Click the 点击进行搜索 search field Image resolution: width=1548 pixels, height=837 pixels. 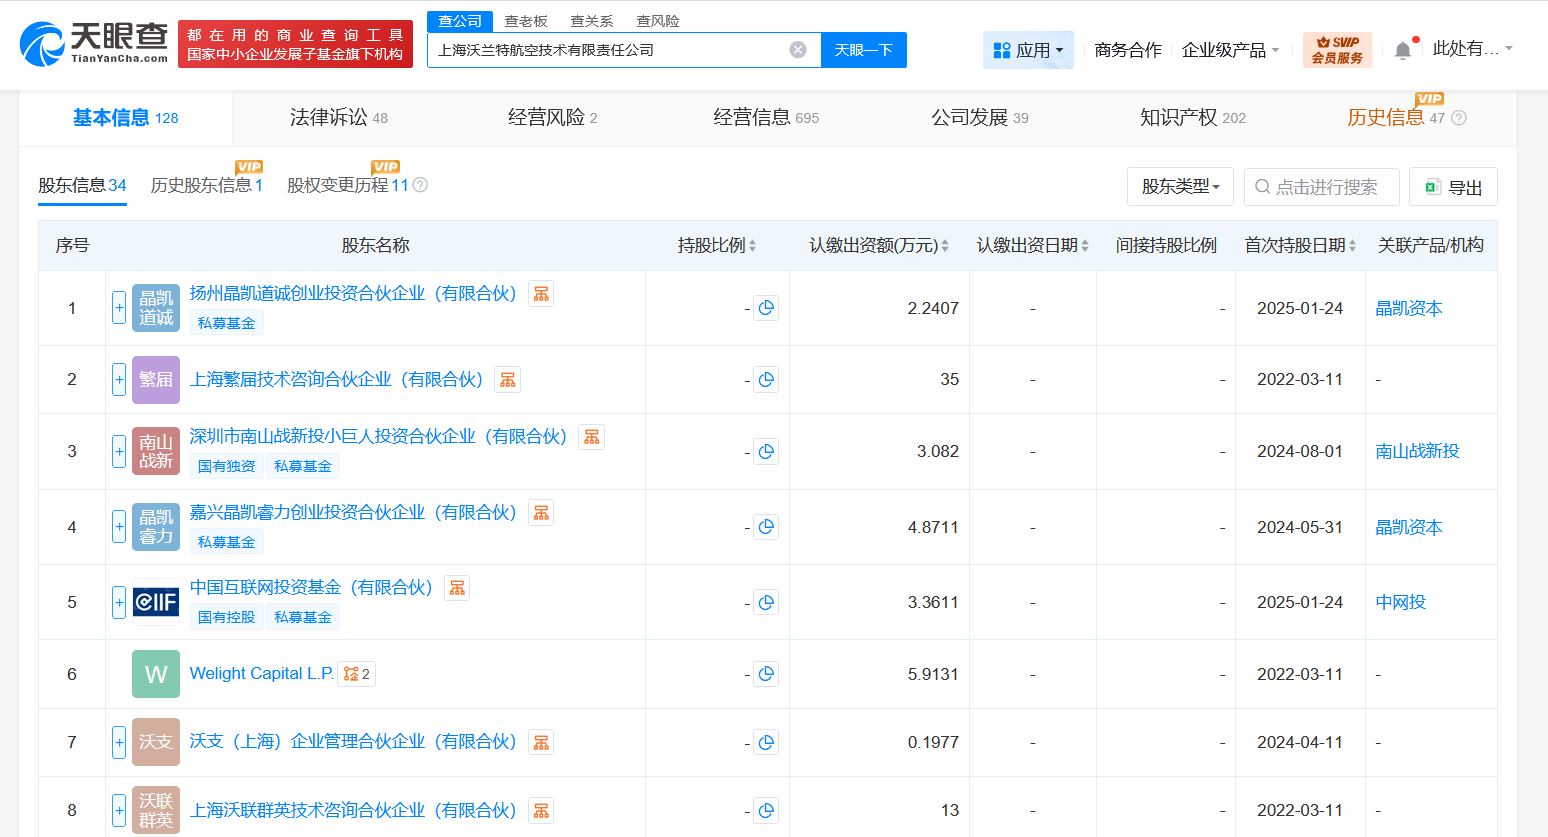pyautogui.click(x=1321, y=186)
